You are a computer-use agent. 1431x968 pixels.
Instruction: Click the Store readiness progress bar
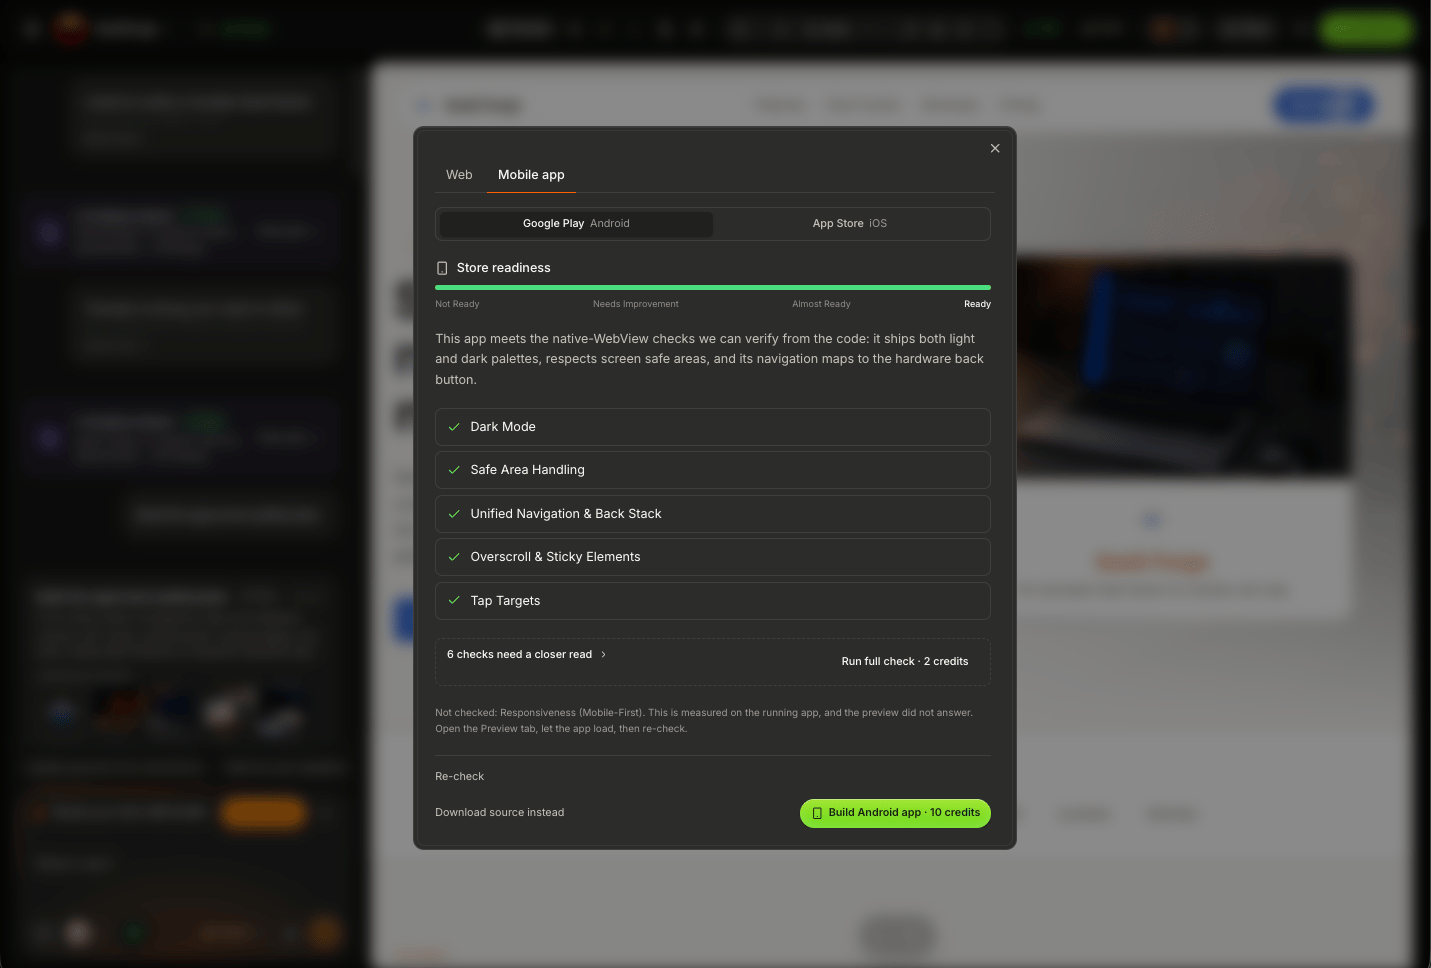tap(713, 287)
